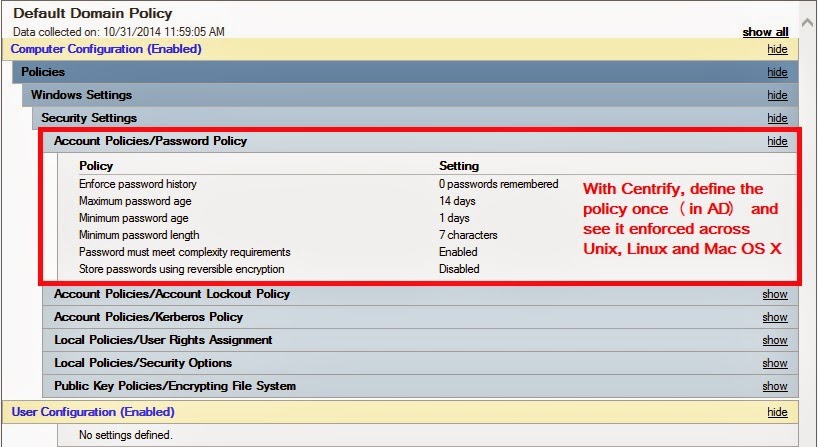The image size is (818, 447).
Task: Expand Local Policies/User Rights Assignment header
Action: (x=420, y=340)
